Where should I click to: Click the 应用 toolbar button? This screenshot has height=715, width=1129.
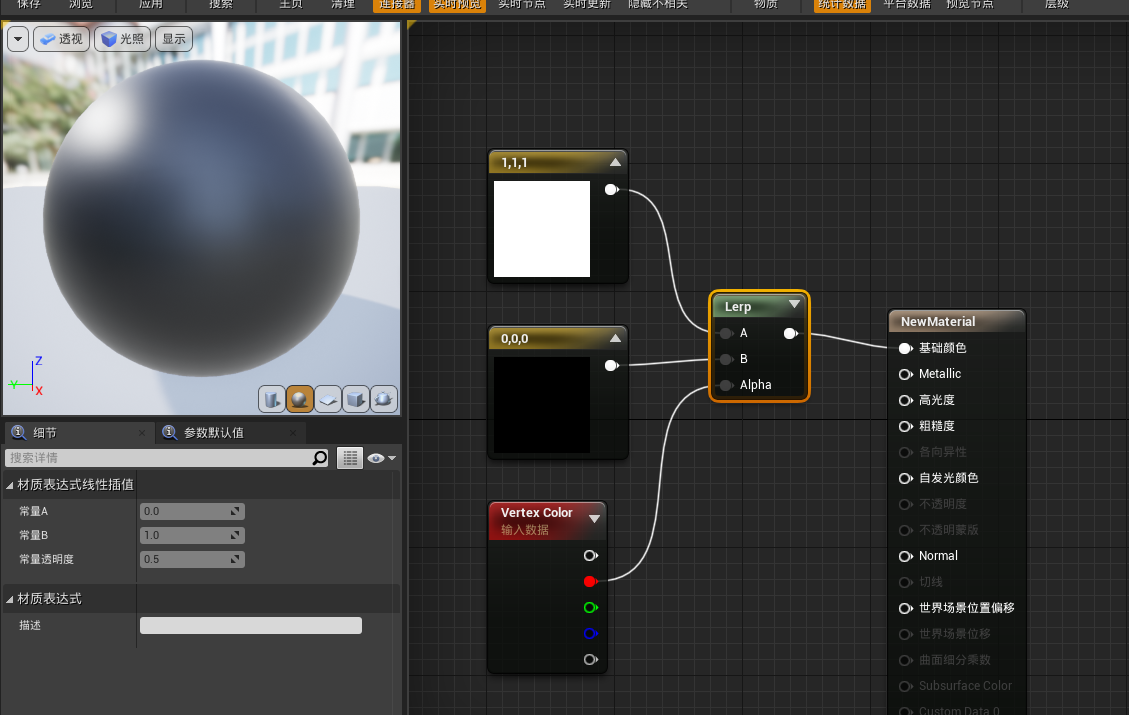[x=150, y=4]
